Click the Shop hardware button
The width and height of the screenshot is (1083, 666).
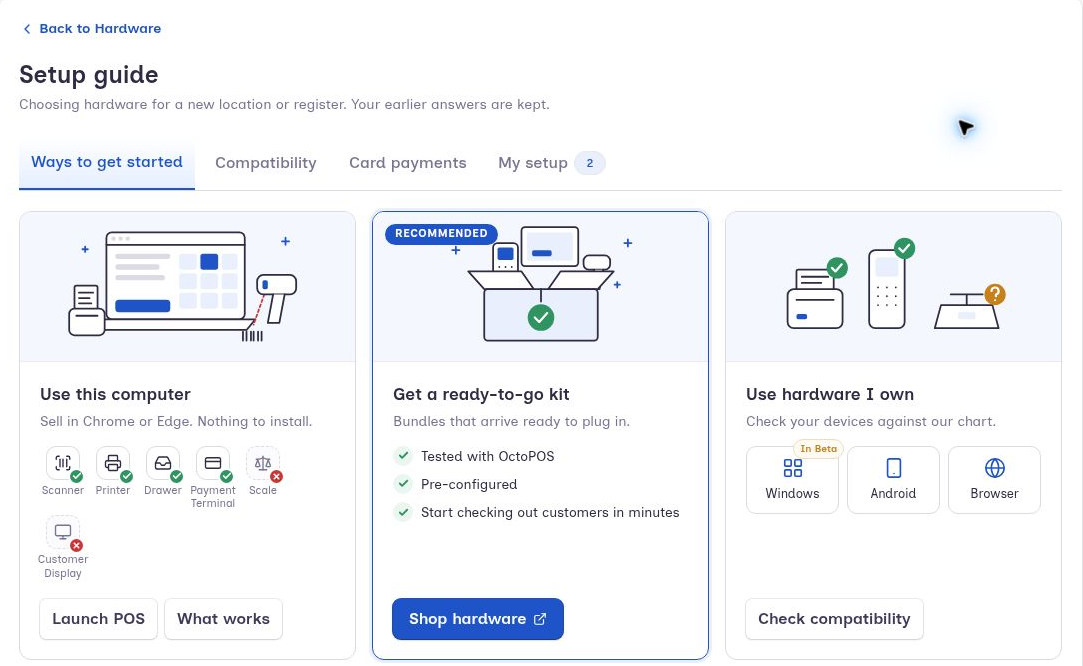(x=478, y=619)
